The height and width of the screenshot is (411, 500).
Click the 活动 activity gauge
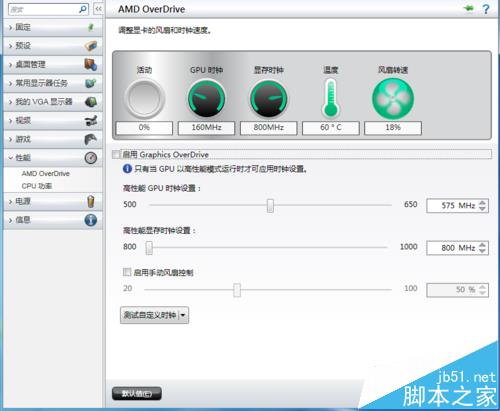(144, 99)
